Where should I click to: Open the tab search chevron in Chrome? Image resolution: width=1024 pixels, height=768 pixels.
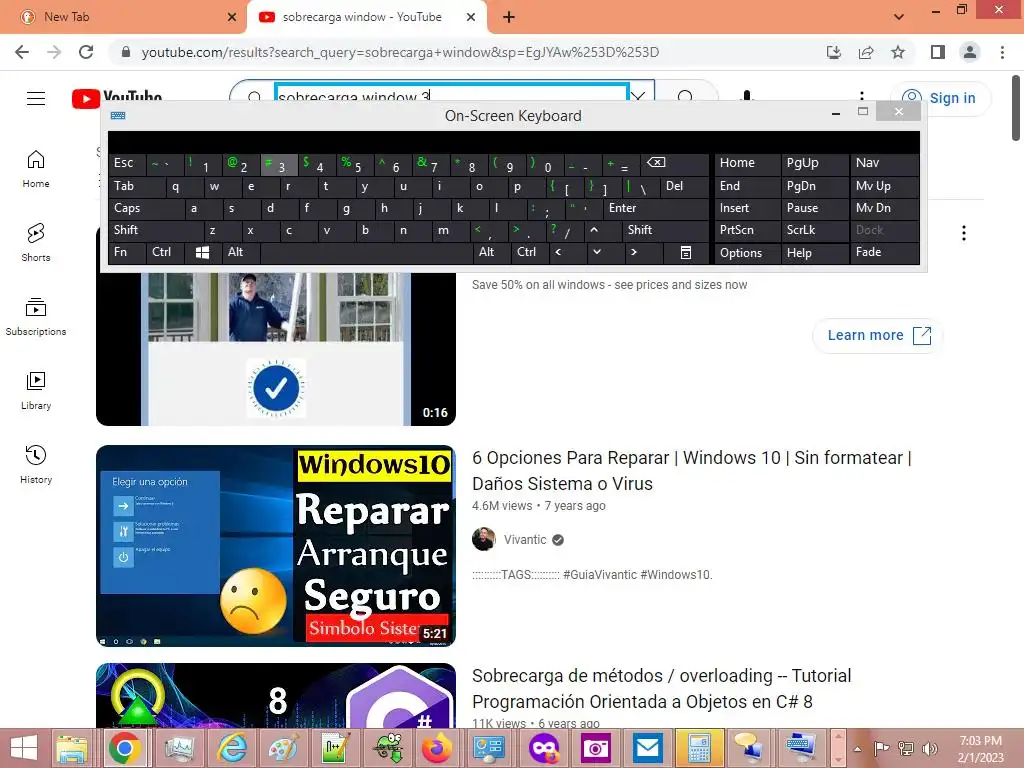click(899, 17)
